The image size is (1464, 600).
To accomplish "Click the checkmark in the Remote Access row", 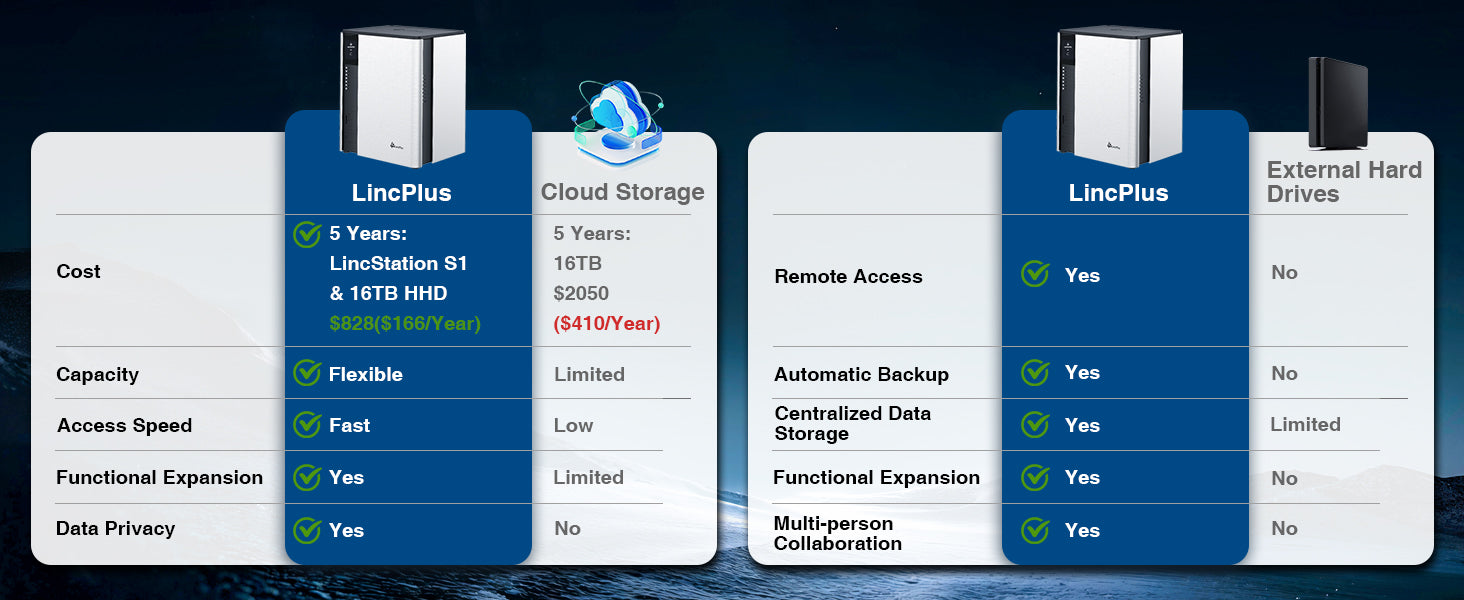I will (x=1035, y=275).
